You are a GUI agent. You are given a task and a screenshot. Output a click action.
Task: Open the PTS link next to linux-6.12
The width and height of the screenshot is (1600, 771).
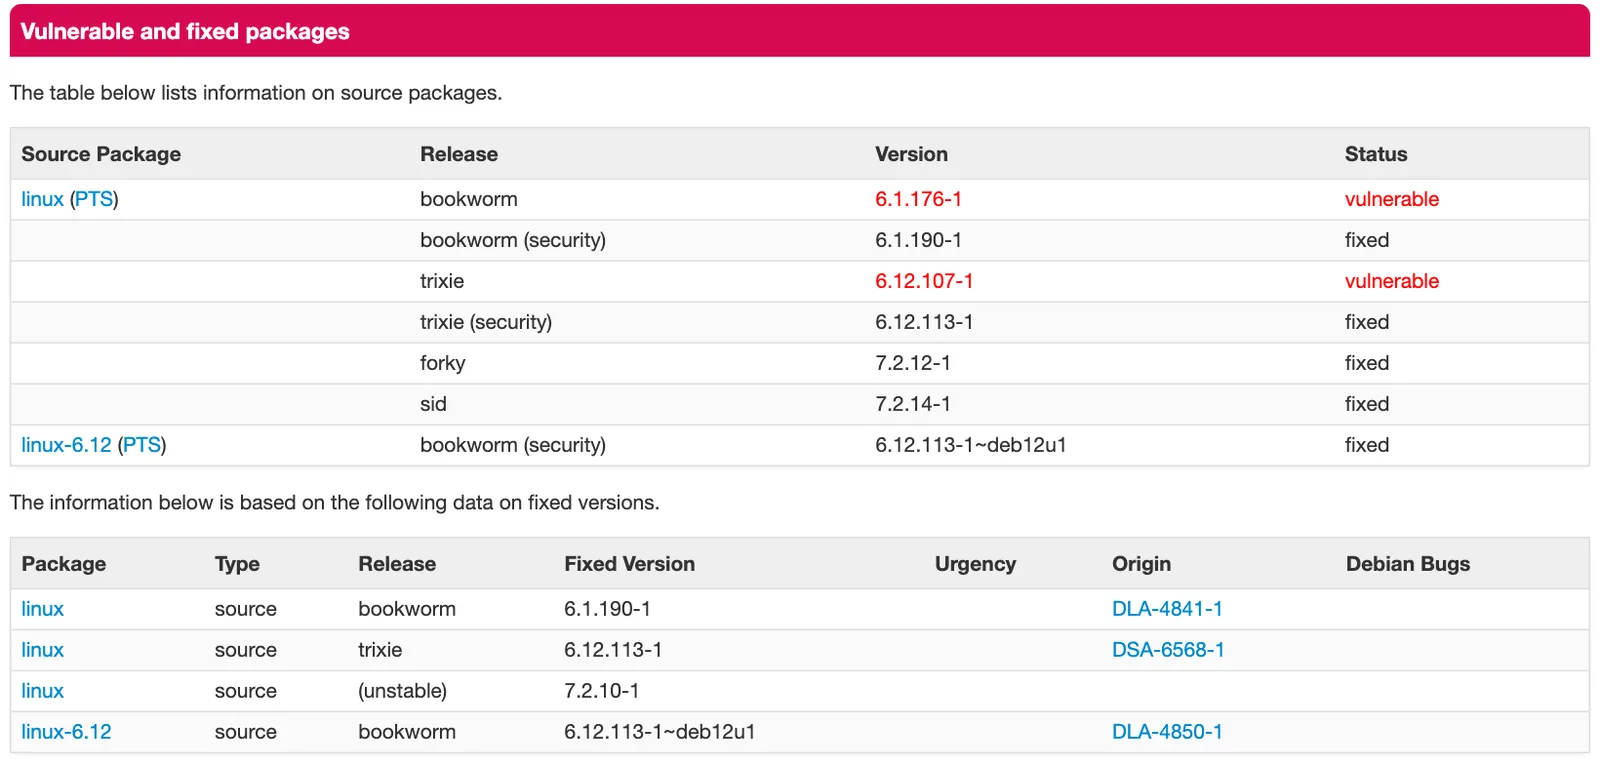(142, 445)
